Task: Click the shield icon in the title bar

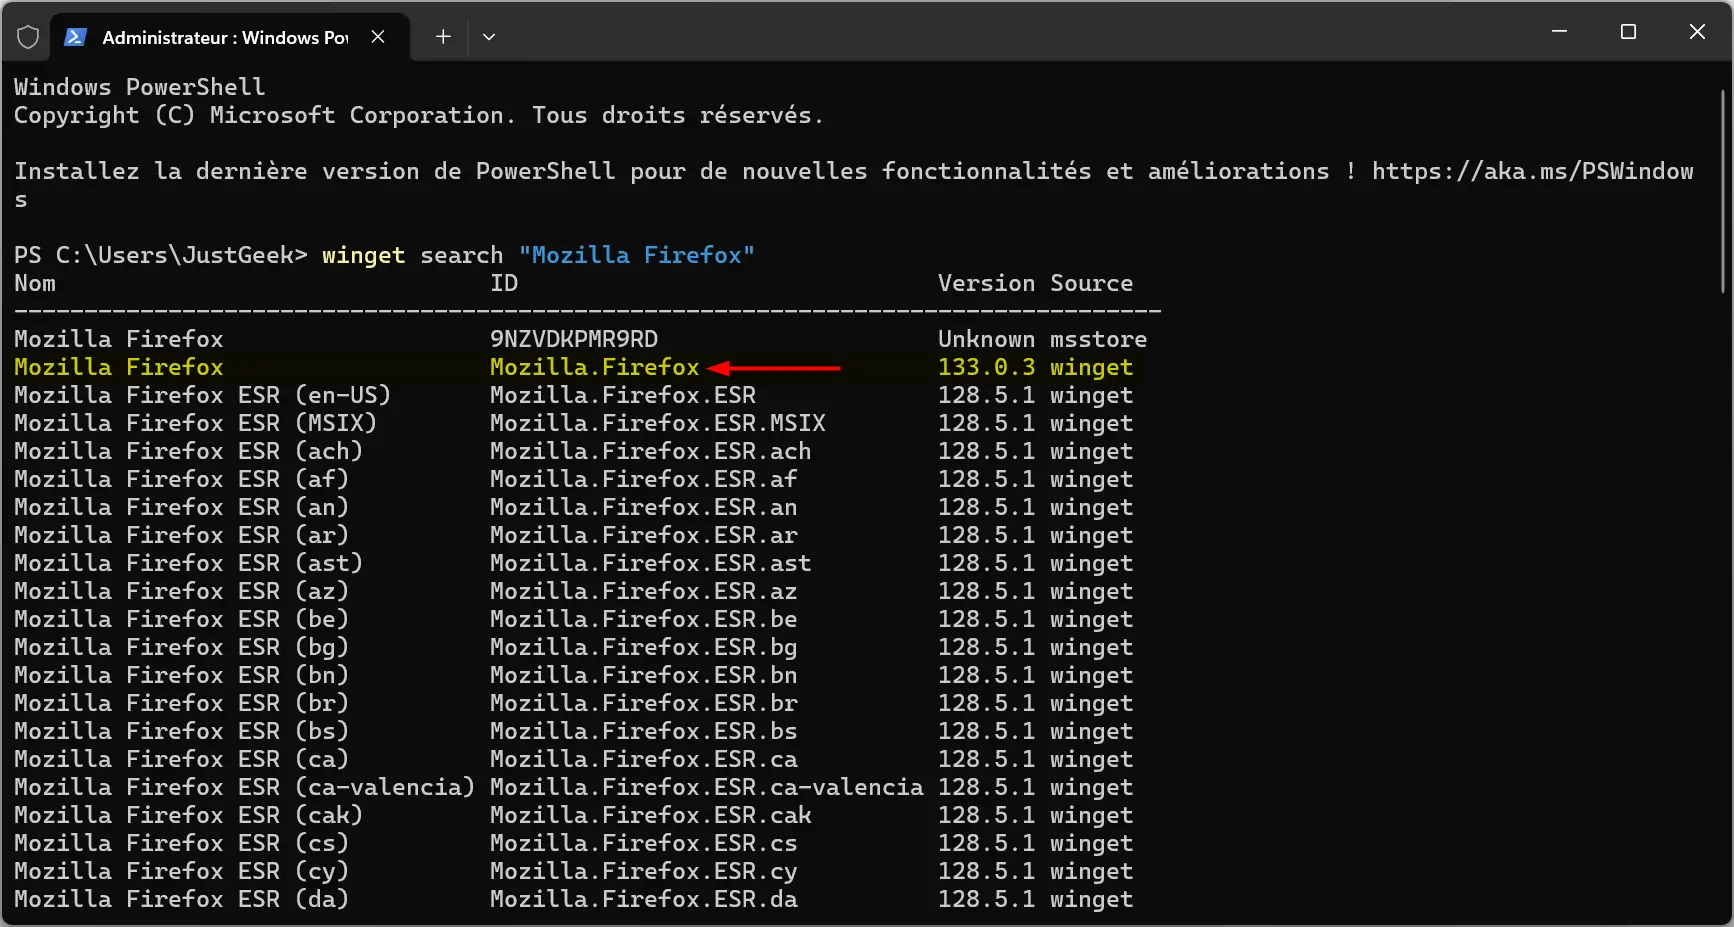Action: [28, 37]
